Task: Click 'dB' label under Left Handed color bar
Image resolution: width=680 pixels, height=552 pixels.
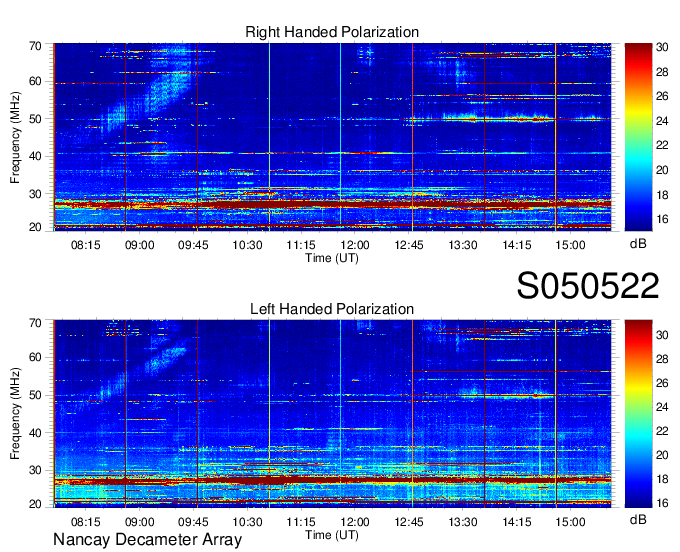Action: [638, 519]
